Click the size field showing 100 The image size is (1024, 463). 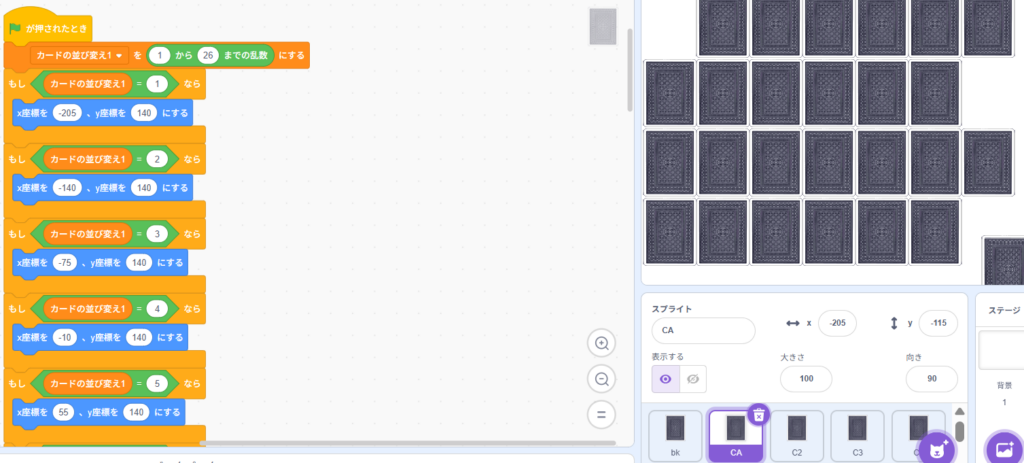(806, 379)
